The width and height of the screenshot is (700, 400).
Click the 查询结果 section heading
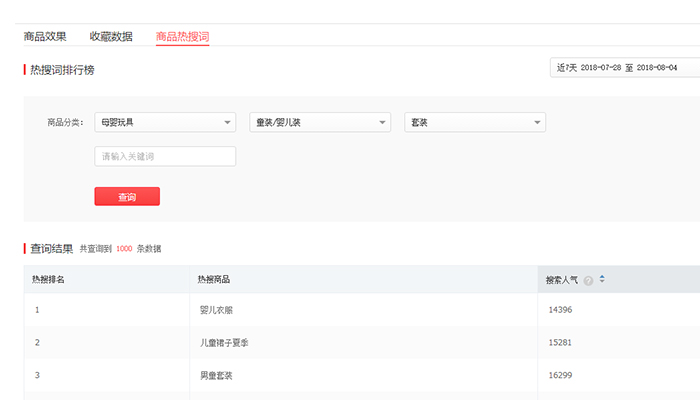51,249
